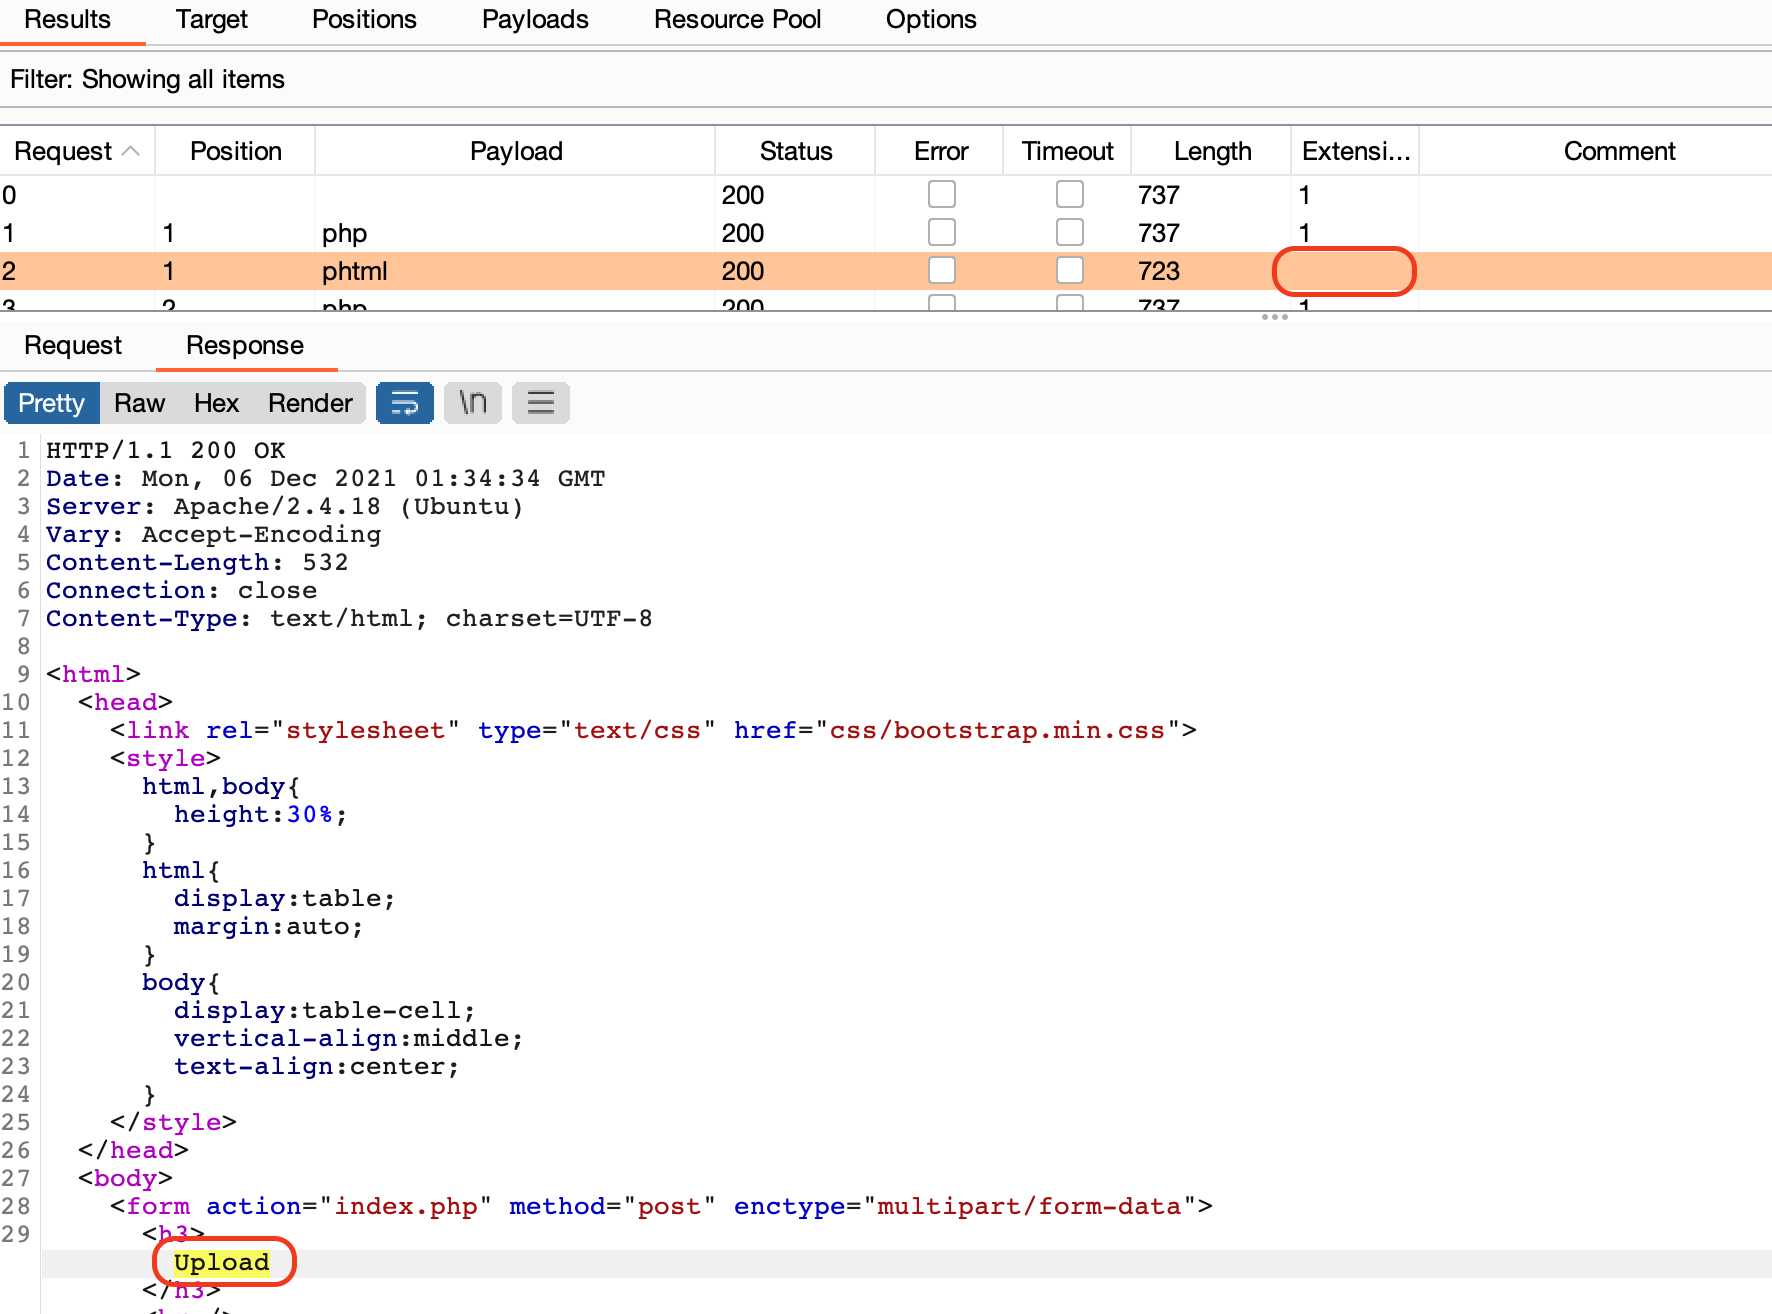Sort by the Status column header
The height and width of the screenshot is (1314, 1772).
pos(796,151)
